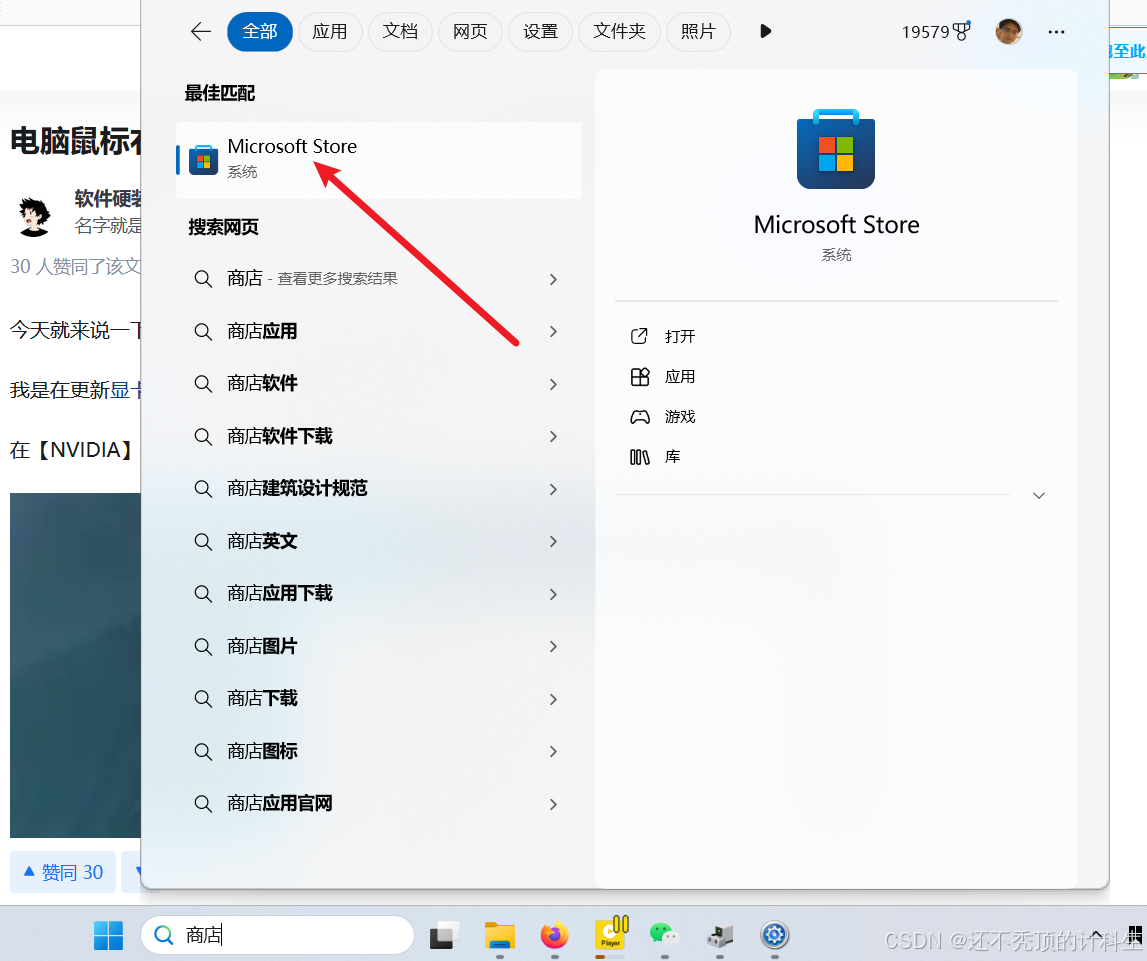1147x961 pixels.
Task: Expand chevron next to 商店图片
Action: point(553,647)
